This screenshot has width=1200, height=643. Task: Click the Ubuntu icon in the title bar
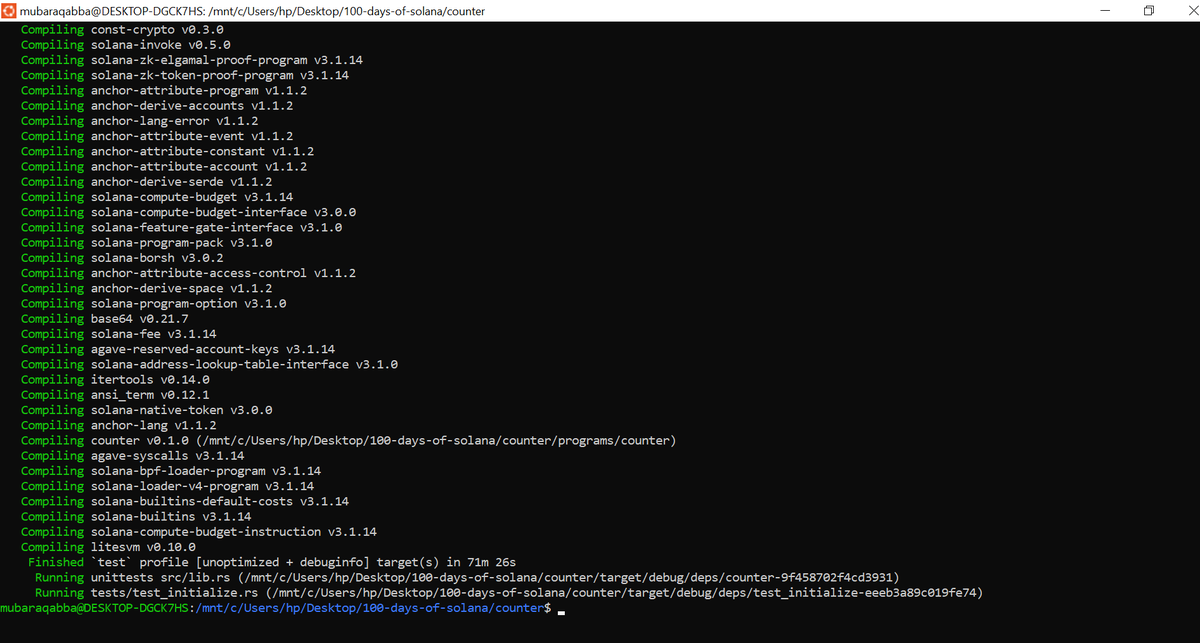tap(9, 10)
